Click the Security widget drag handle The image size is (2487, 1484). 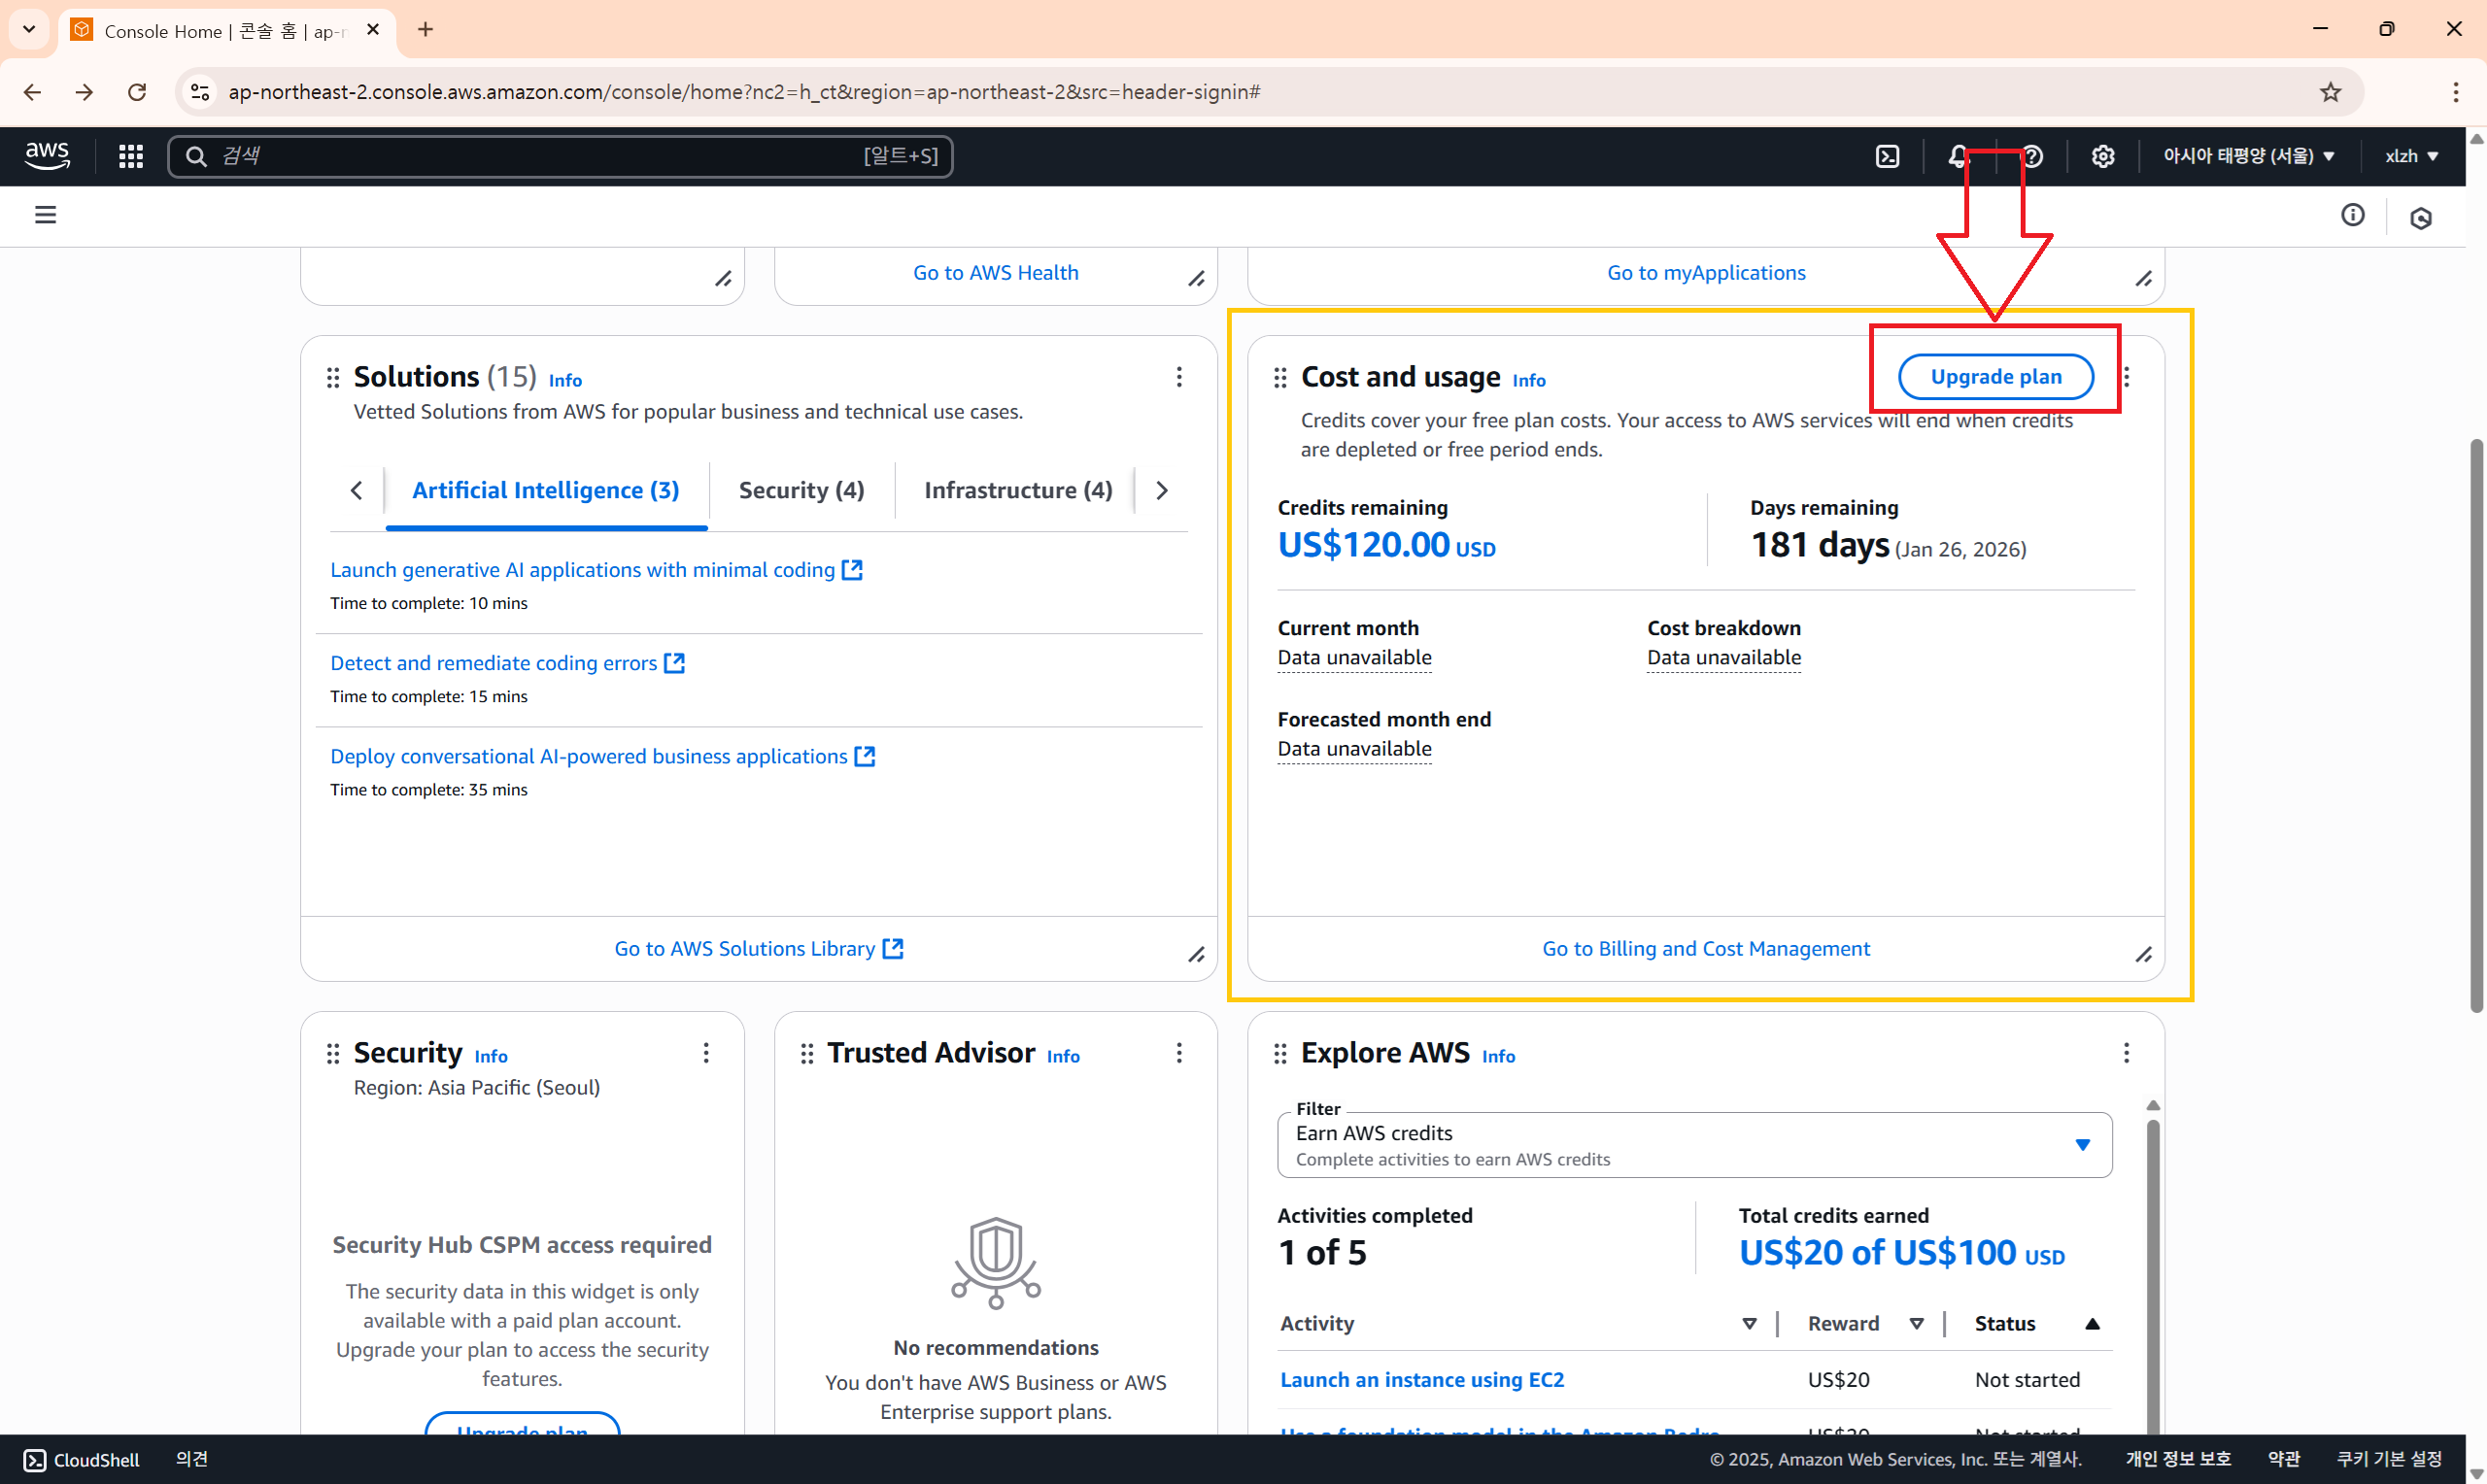(333, 1053)
